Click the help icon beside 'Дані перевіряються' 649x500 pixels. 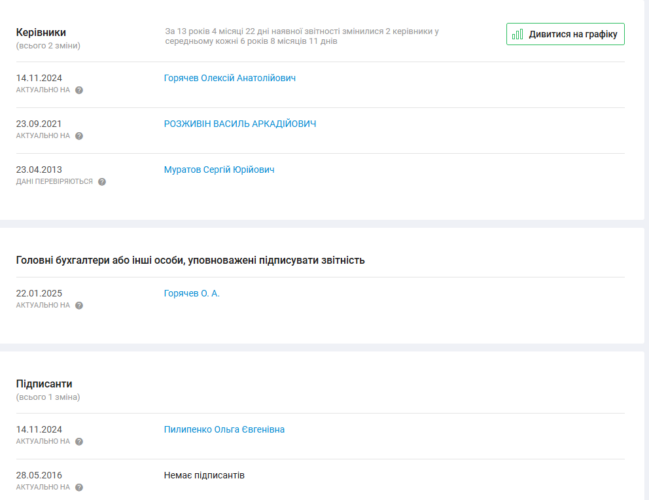[102, 182]
